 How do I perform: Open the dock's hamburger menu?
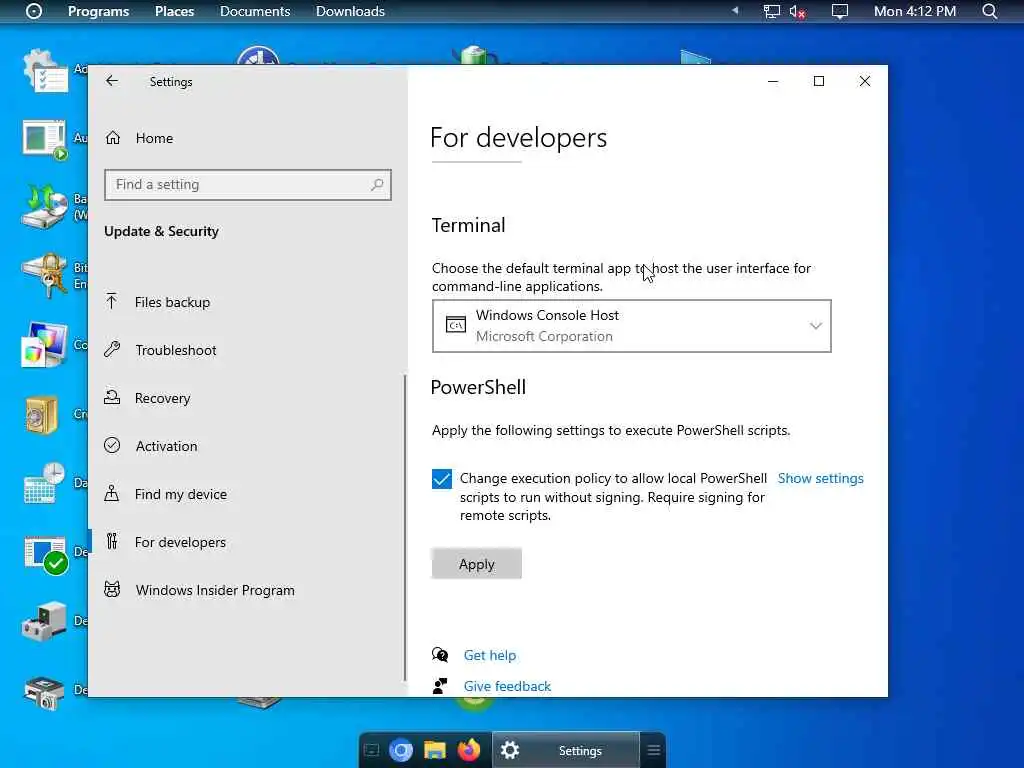pyautogui.click(x=653, y=750)
